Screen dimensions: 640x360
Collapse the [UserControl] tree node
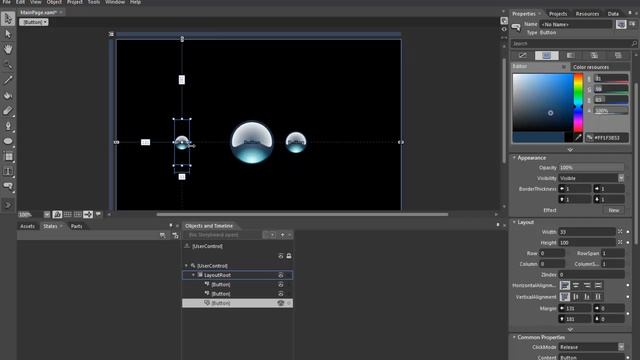[x=187, y=266]
